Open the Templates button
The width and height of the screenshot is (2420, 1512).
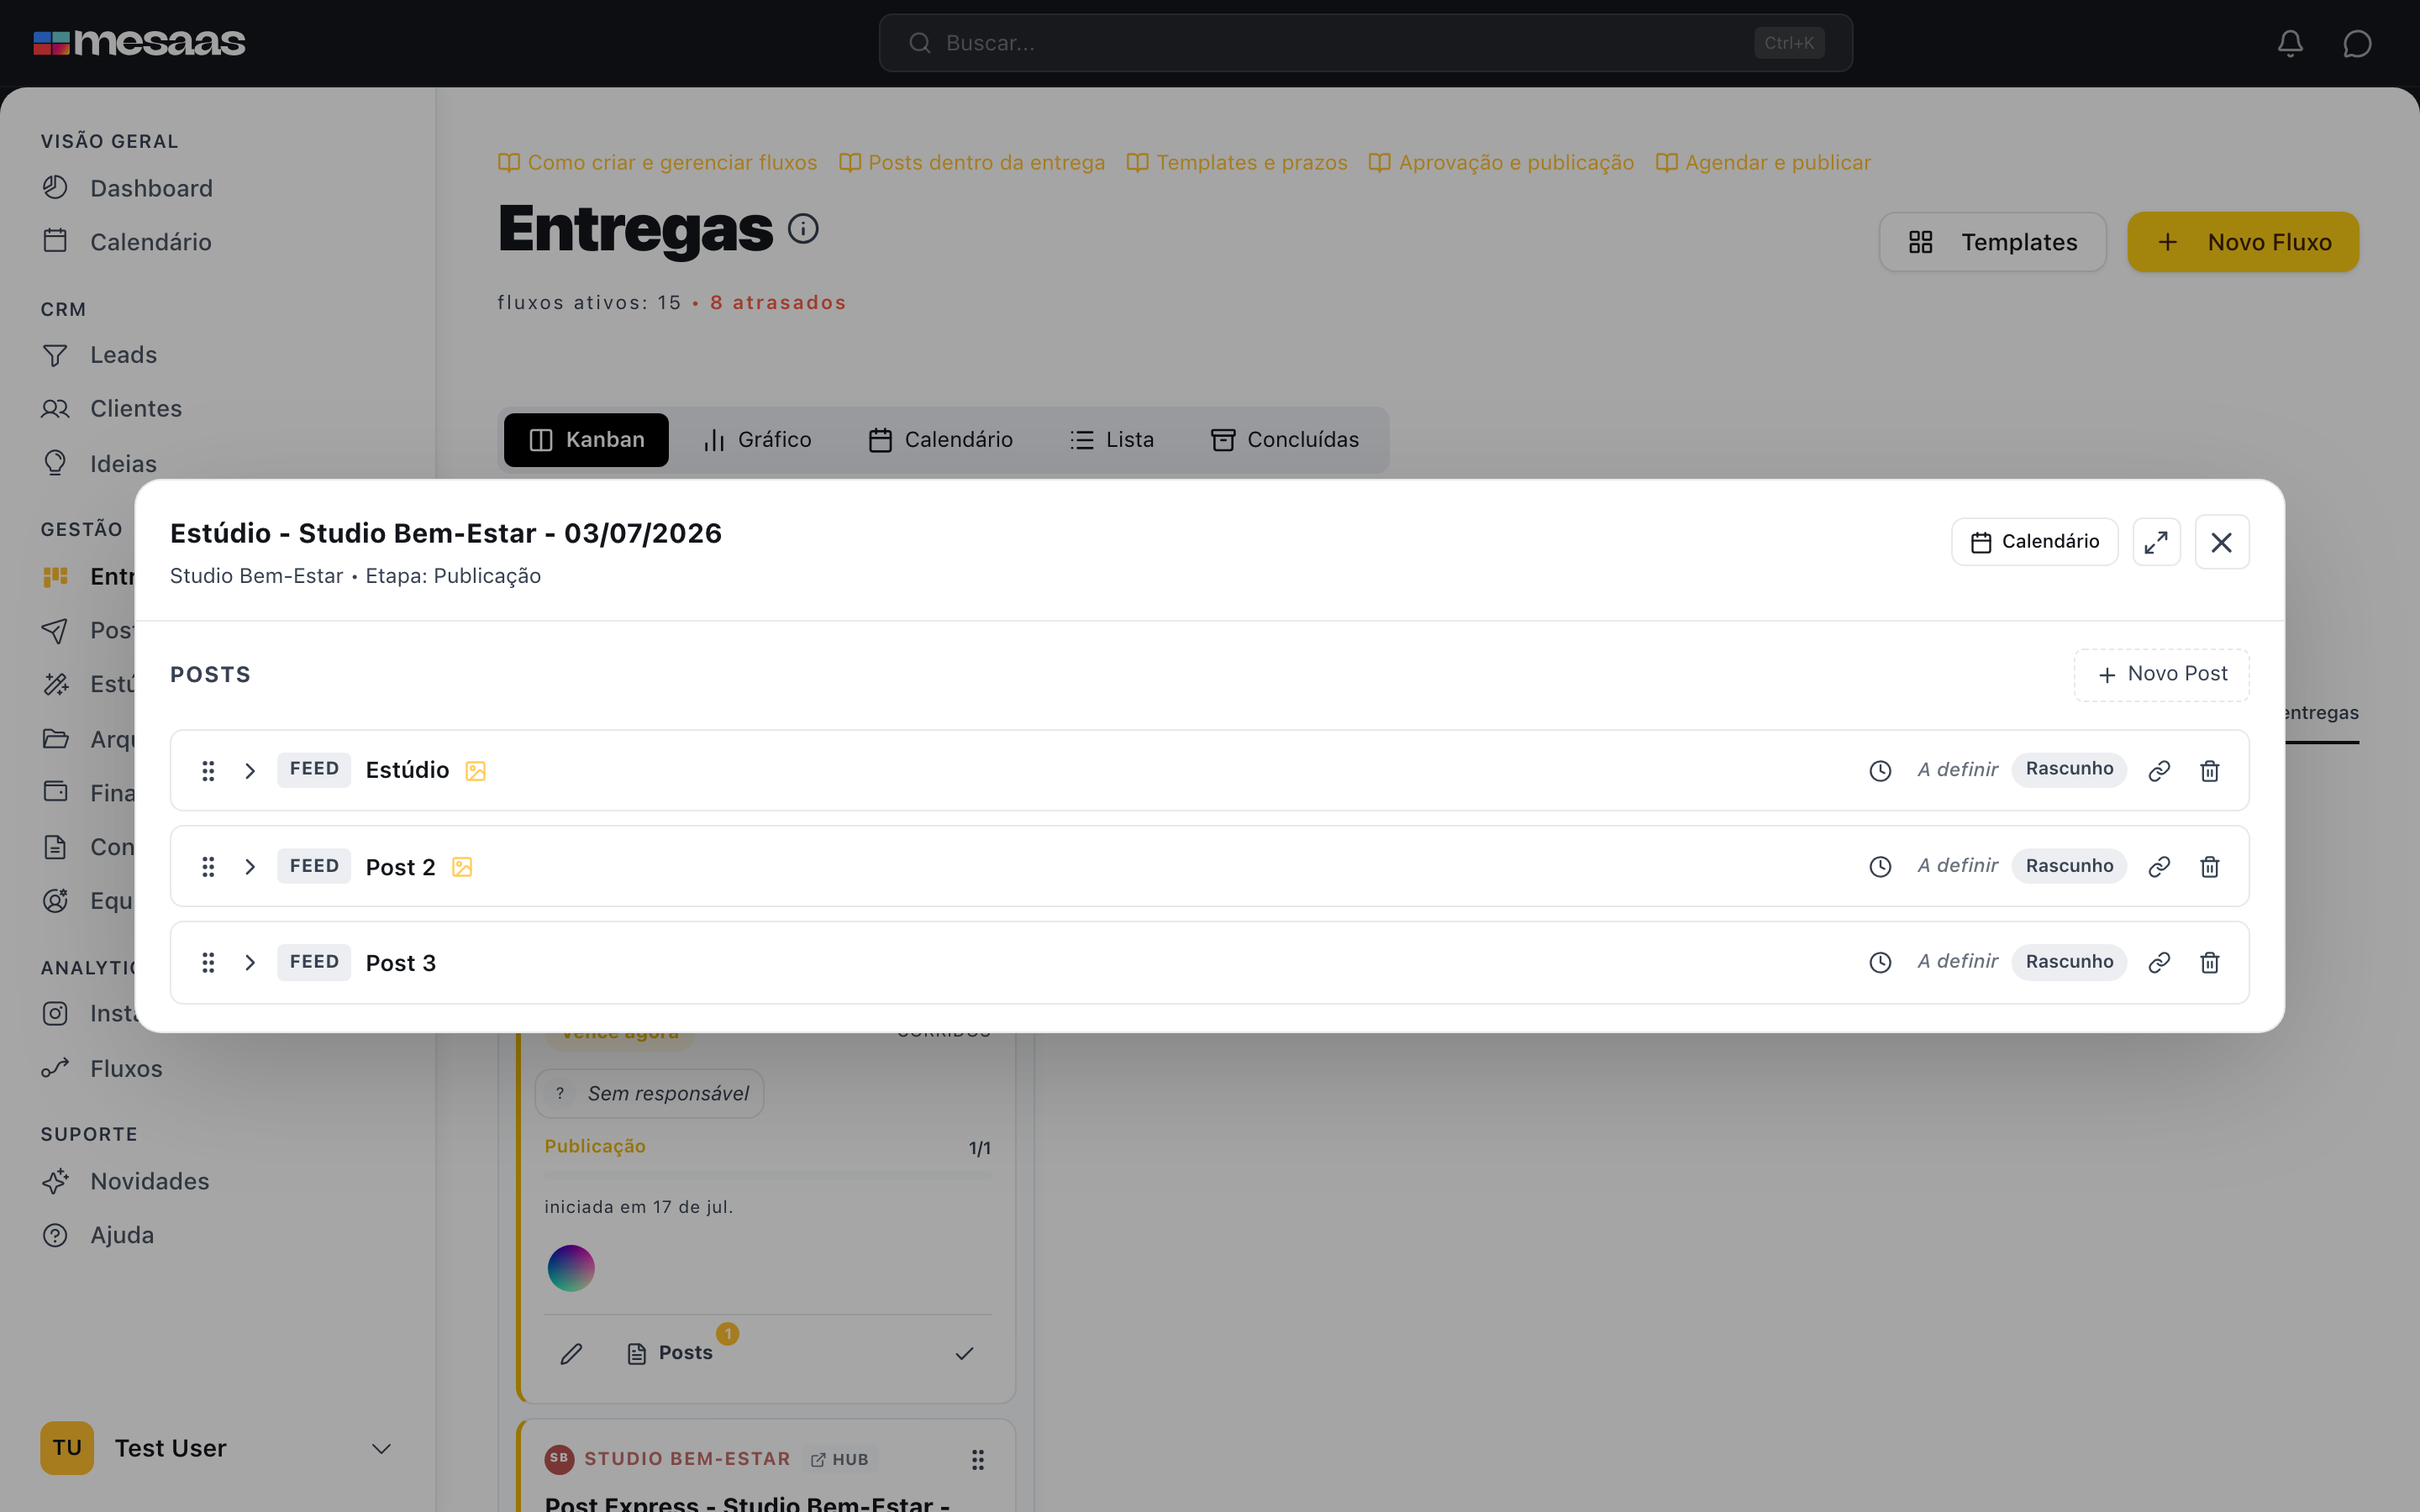click(x=1992, y=242)
